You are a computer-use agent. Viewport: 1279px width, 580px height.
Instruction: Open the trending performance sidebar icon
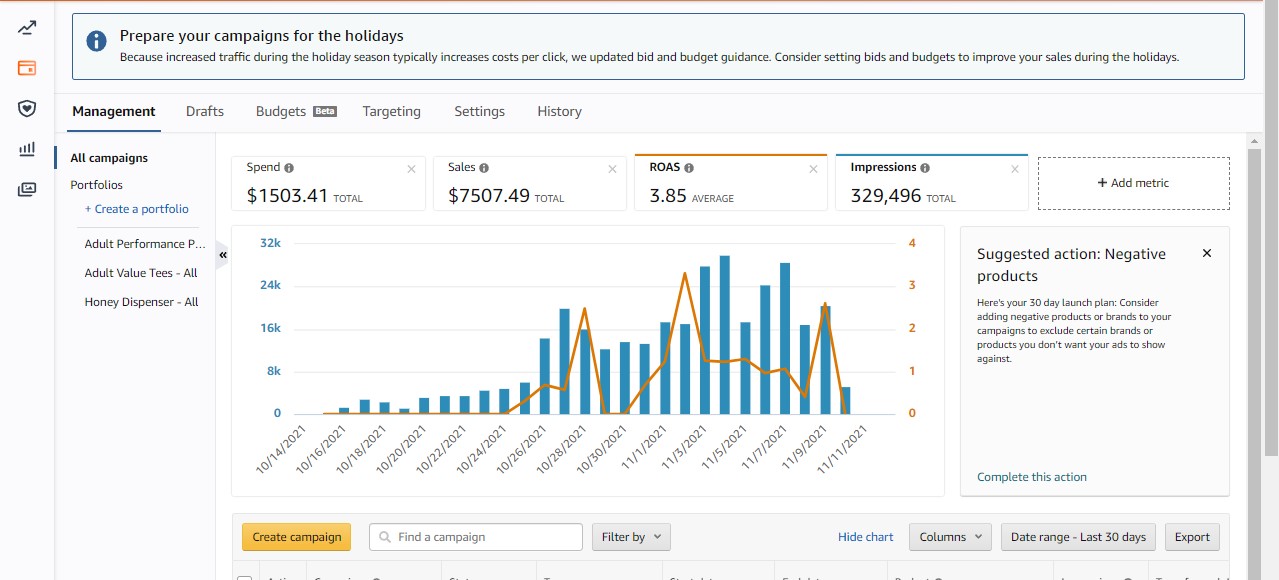27,28
